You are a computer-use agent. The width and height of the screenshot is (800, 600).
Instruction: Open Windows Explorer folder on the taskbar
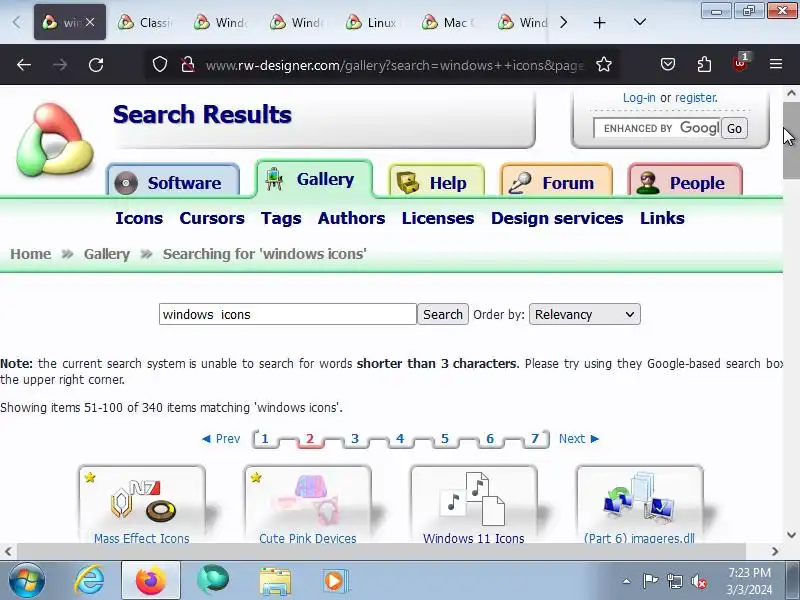275,581
